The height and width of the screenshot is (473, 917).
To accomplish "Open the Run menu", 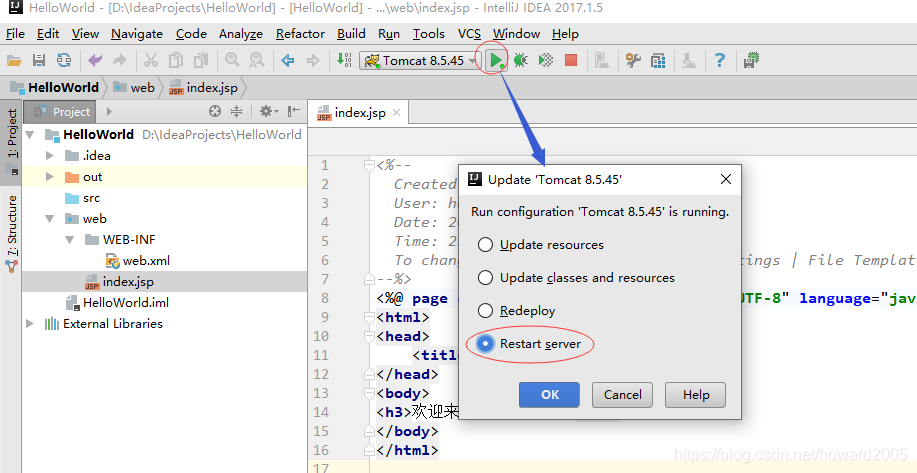I will coord(389,34).
